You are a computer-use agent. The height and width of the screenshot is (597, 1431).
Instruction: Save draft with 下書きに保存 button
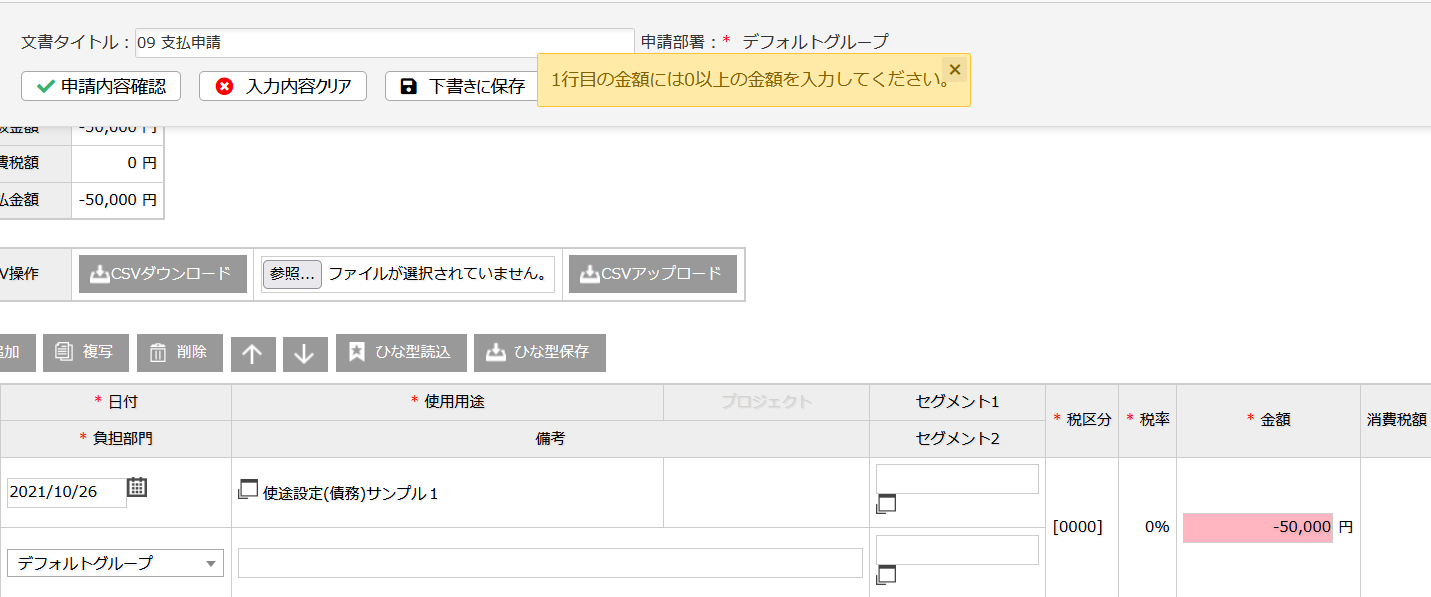pyautogui.click(x=461, y=86)
